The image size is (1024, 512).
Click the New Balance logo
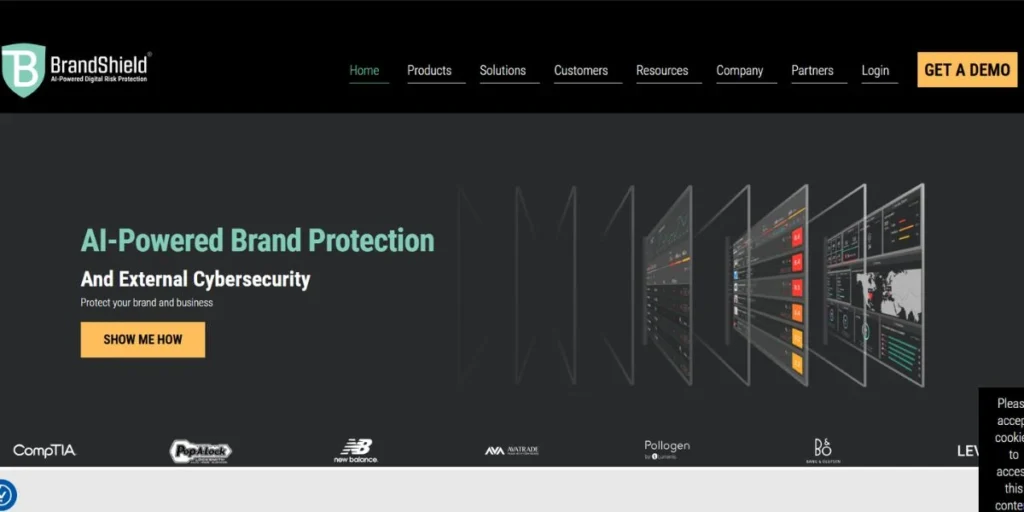pyautogui.click(x=356, y=451)
